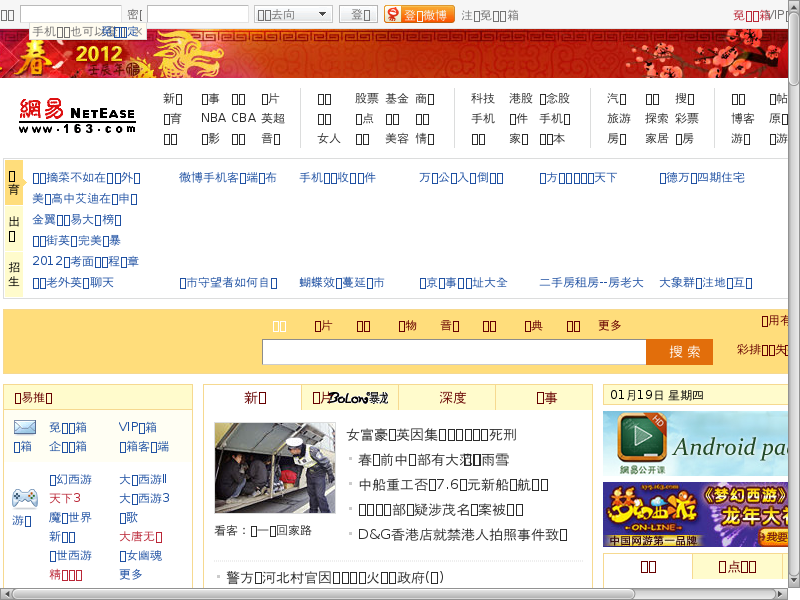The image size is (800, 600).
Task: Click the mail envelope icon
Action: 25,427
